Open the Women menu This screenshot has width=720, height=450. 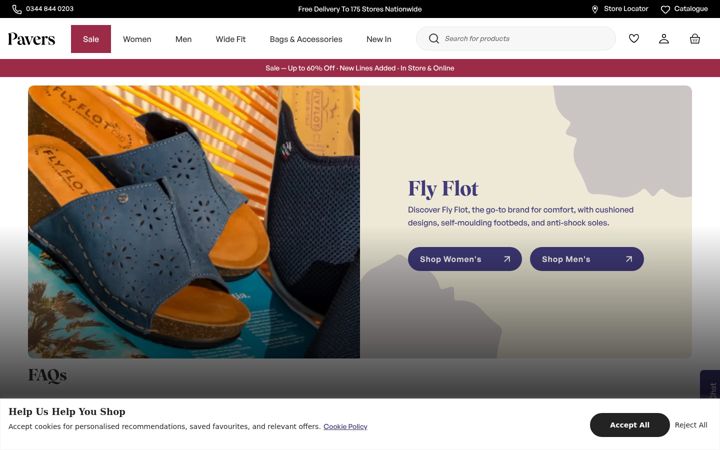click(137, 39)
